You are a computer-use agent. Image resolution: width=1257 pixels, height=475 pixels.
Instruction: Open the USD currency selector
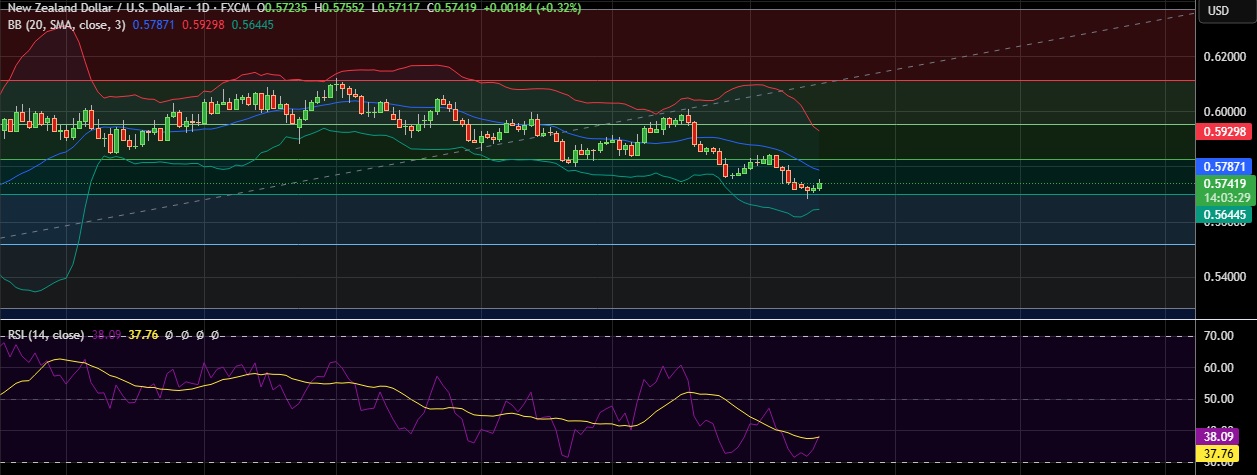coord(1219,11)
